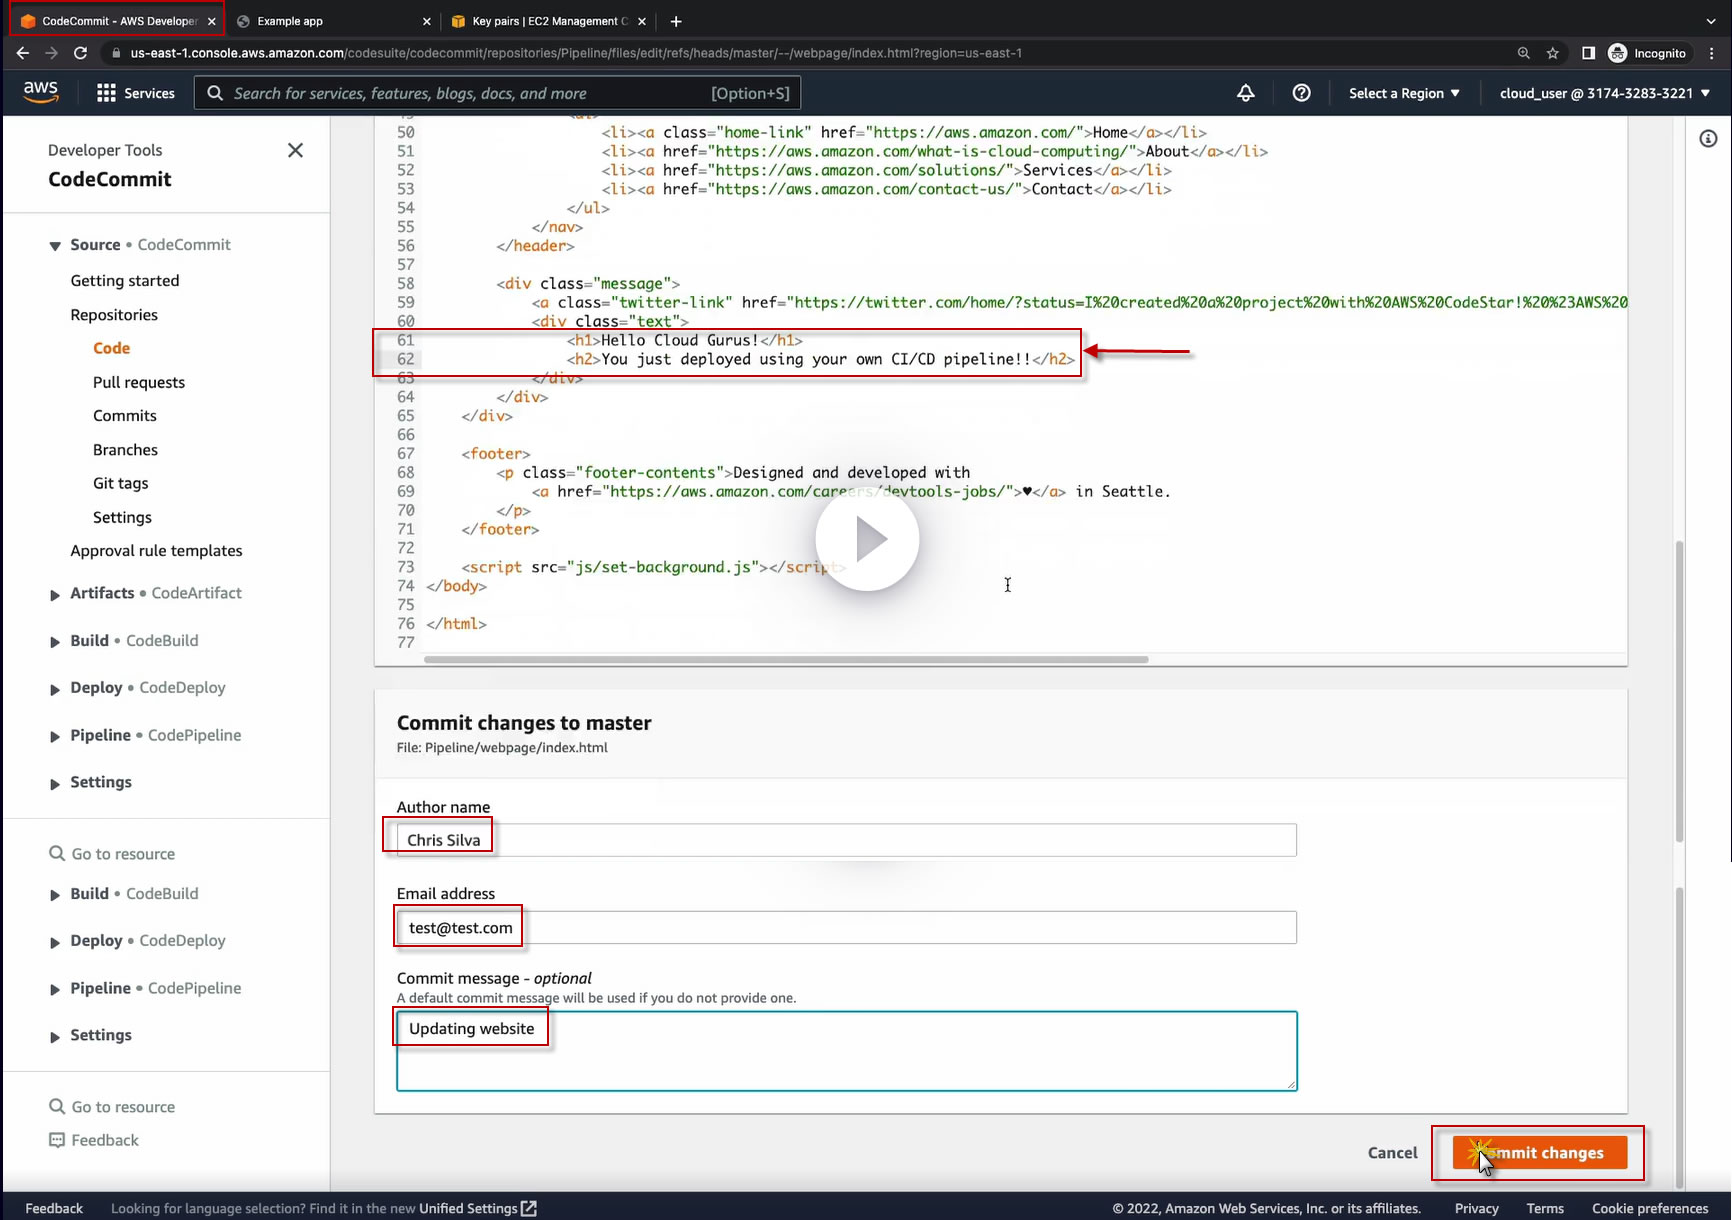Click the Author name input field
1732x1220 pixels.
tap(846, 840)
